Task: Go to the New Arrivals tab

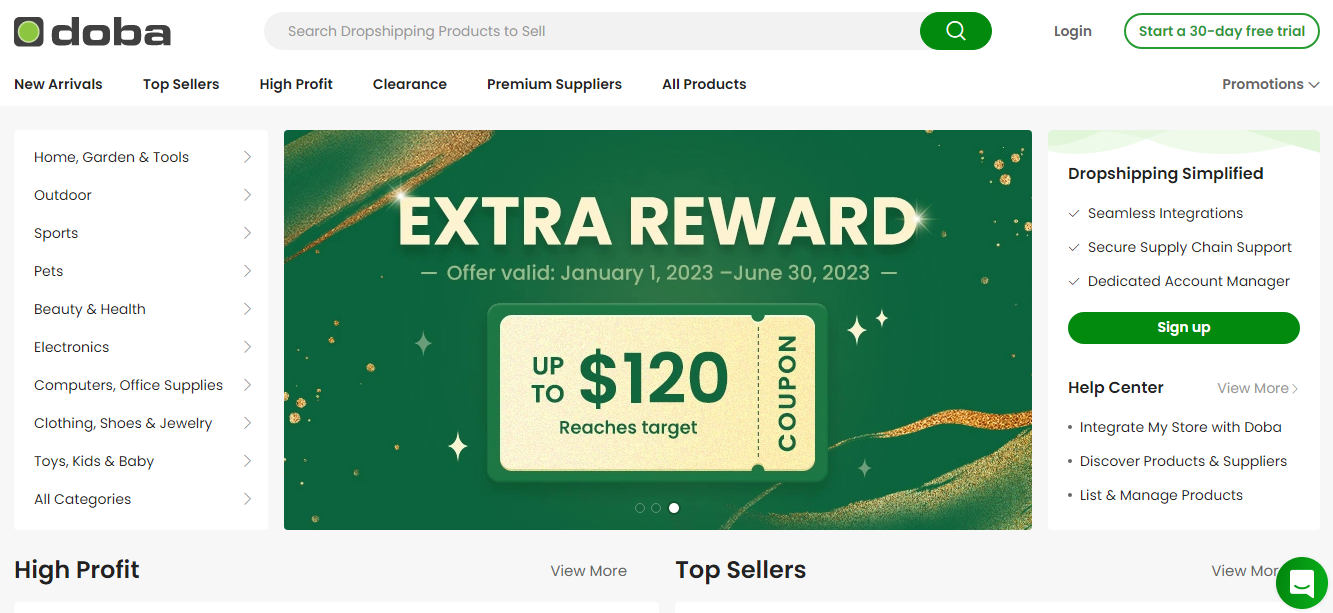Action: pyautogui.click(x=58, y=84)
